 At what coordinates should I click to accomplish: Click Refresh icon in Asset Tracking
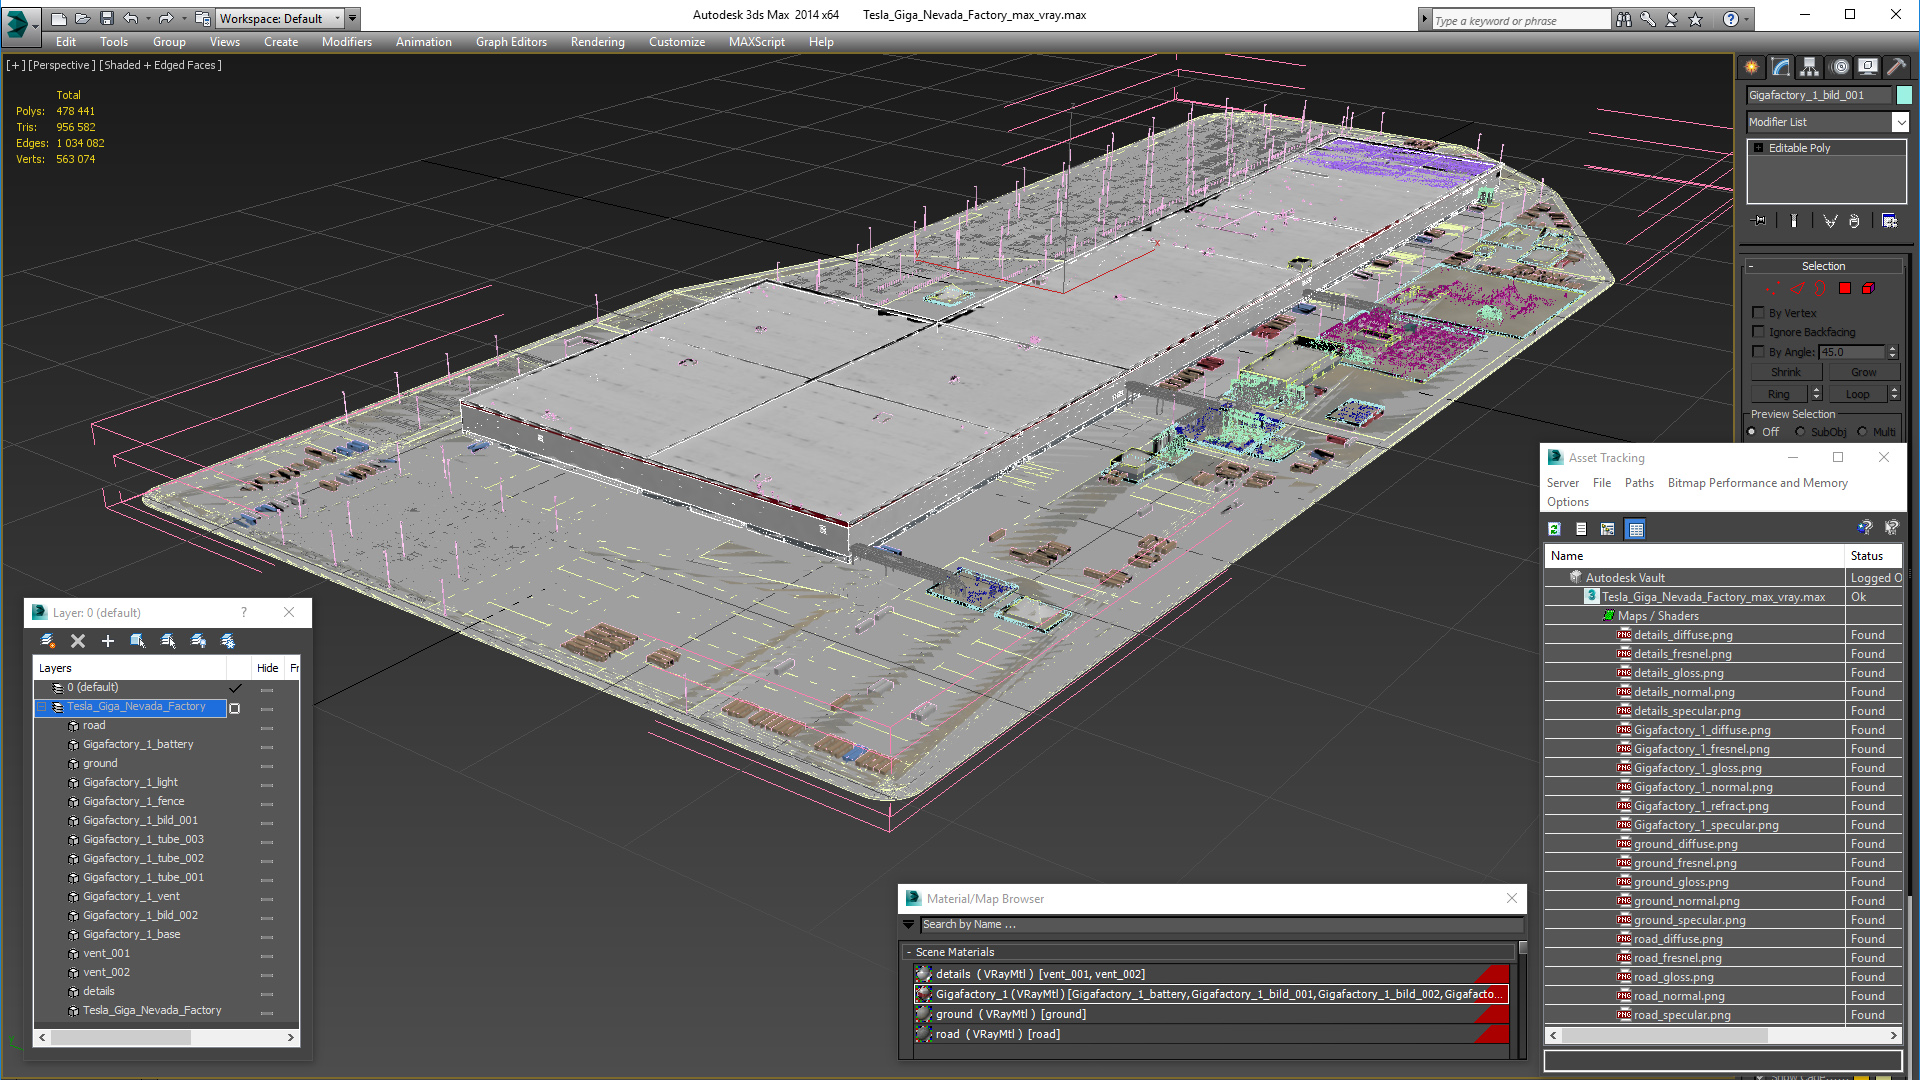point(1554,529)
